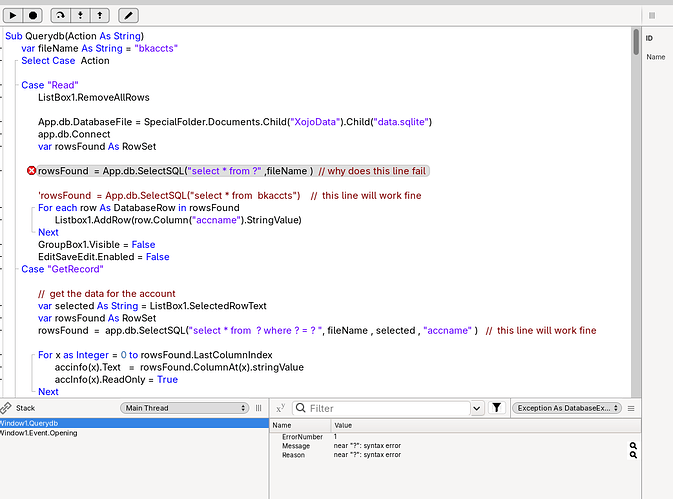Screen dimensions: 673x499
Task: Click the Step Into debugger button
Action: (80, 16)
